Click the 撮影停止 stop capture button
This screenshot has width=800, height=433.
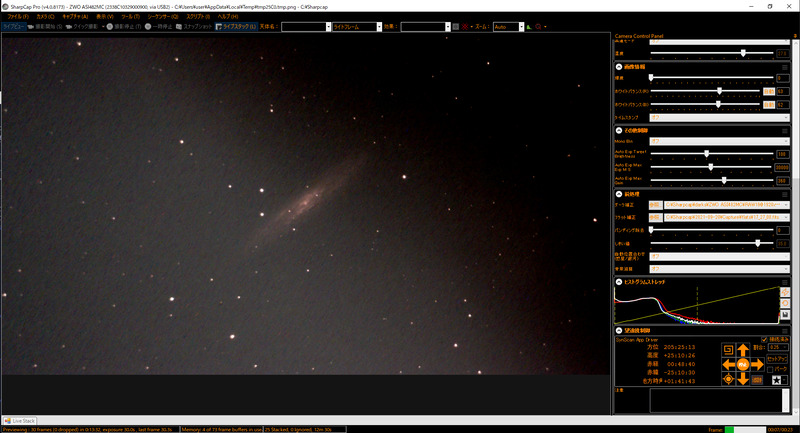click(123, 27)
